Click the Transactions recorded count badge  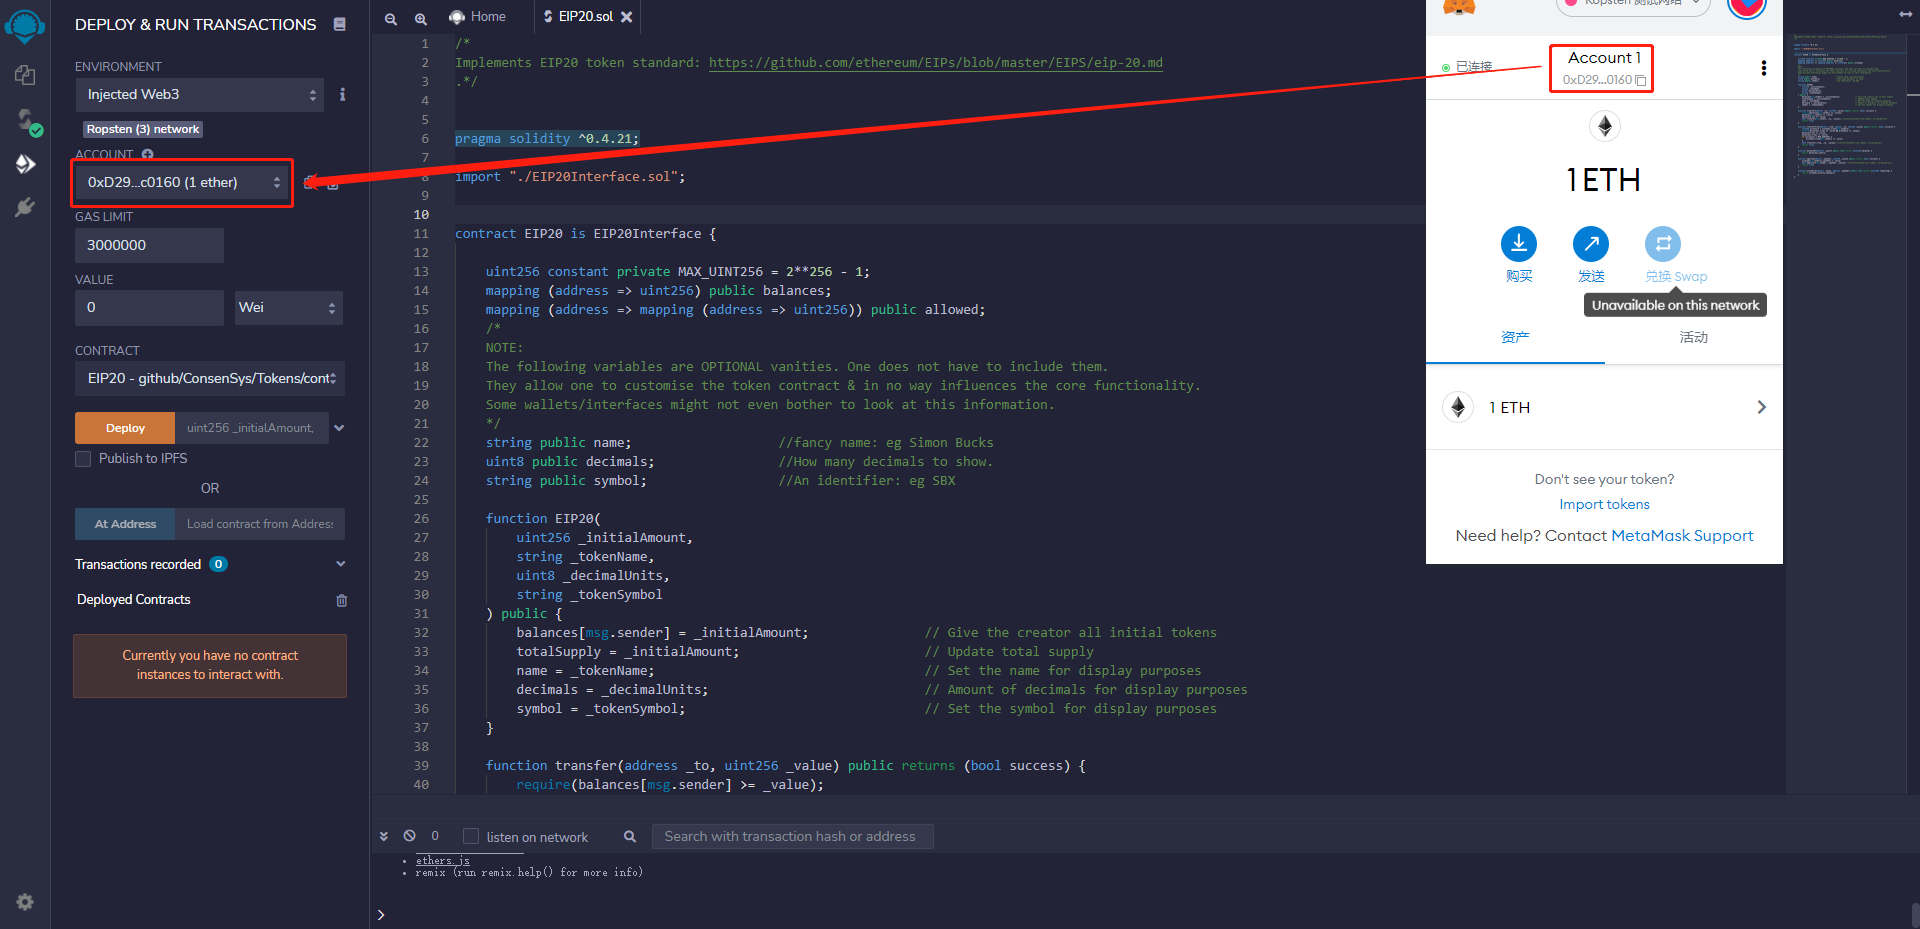point(218,564)
